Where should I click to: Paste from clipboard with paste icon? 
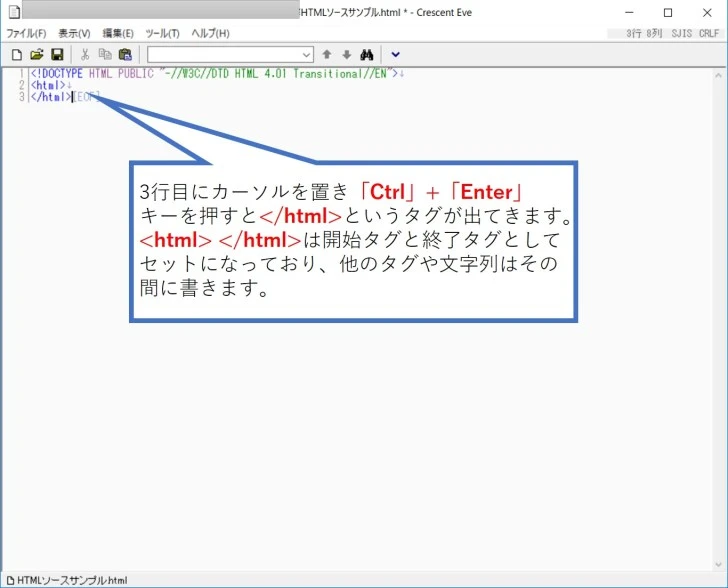coord(125,55)
